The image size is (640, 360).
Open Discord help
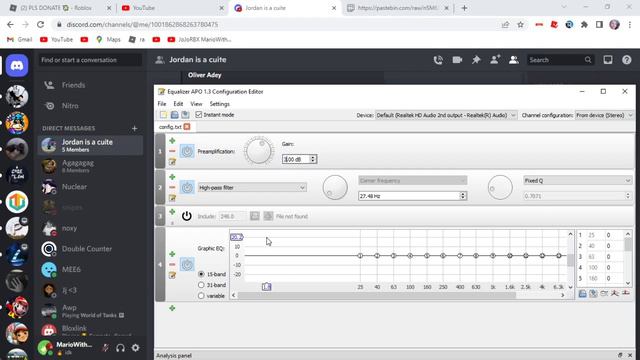pyautogui.click(x=627, y=60)
